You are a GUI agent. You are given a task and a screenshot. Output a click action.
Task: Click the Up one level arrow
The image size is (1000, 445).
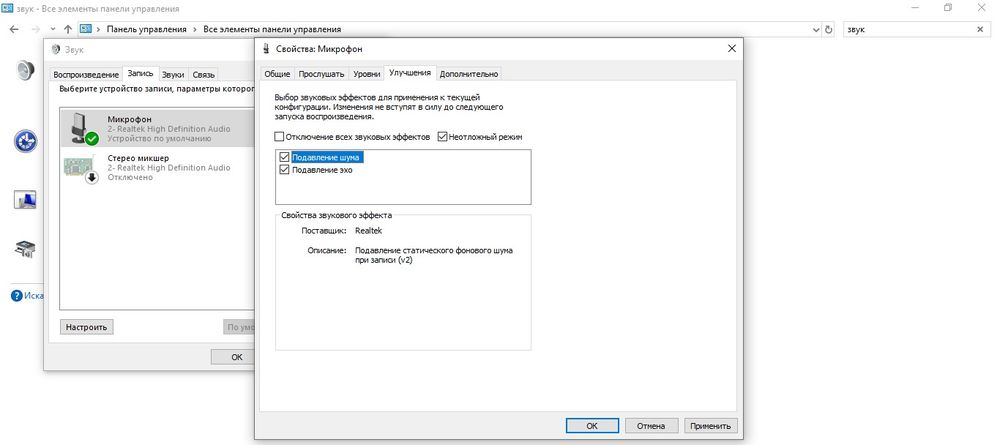pyautogui.click(x=68, y=29)
